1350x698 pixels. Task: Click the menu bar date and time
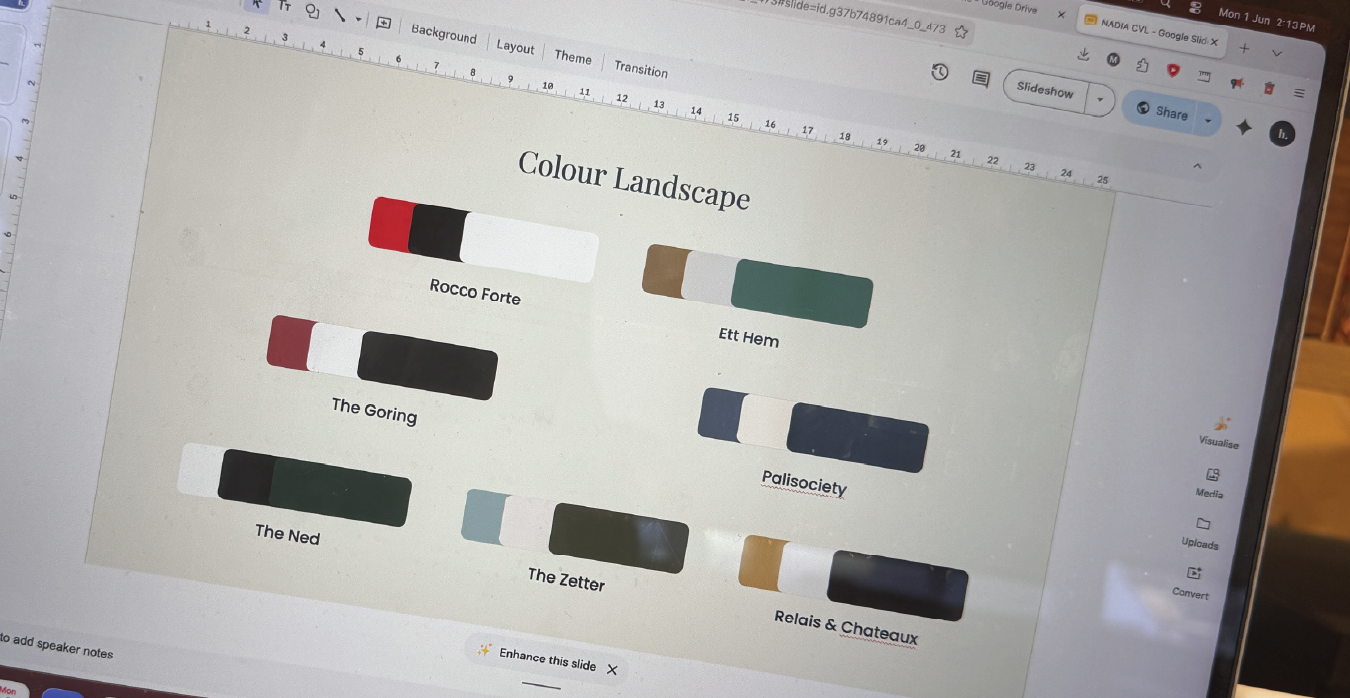click(x=1265, y=19)
